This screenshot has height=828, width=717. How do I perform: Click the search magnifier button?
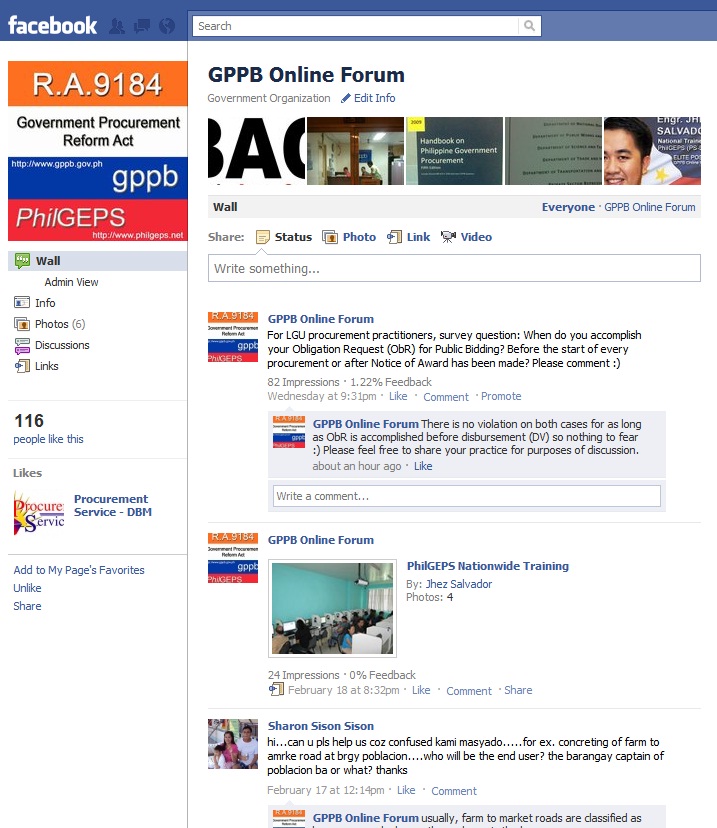click(529, 26)
